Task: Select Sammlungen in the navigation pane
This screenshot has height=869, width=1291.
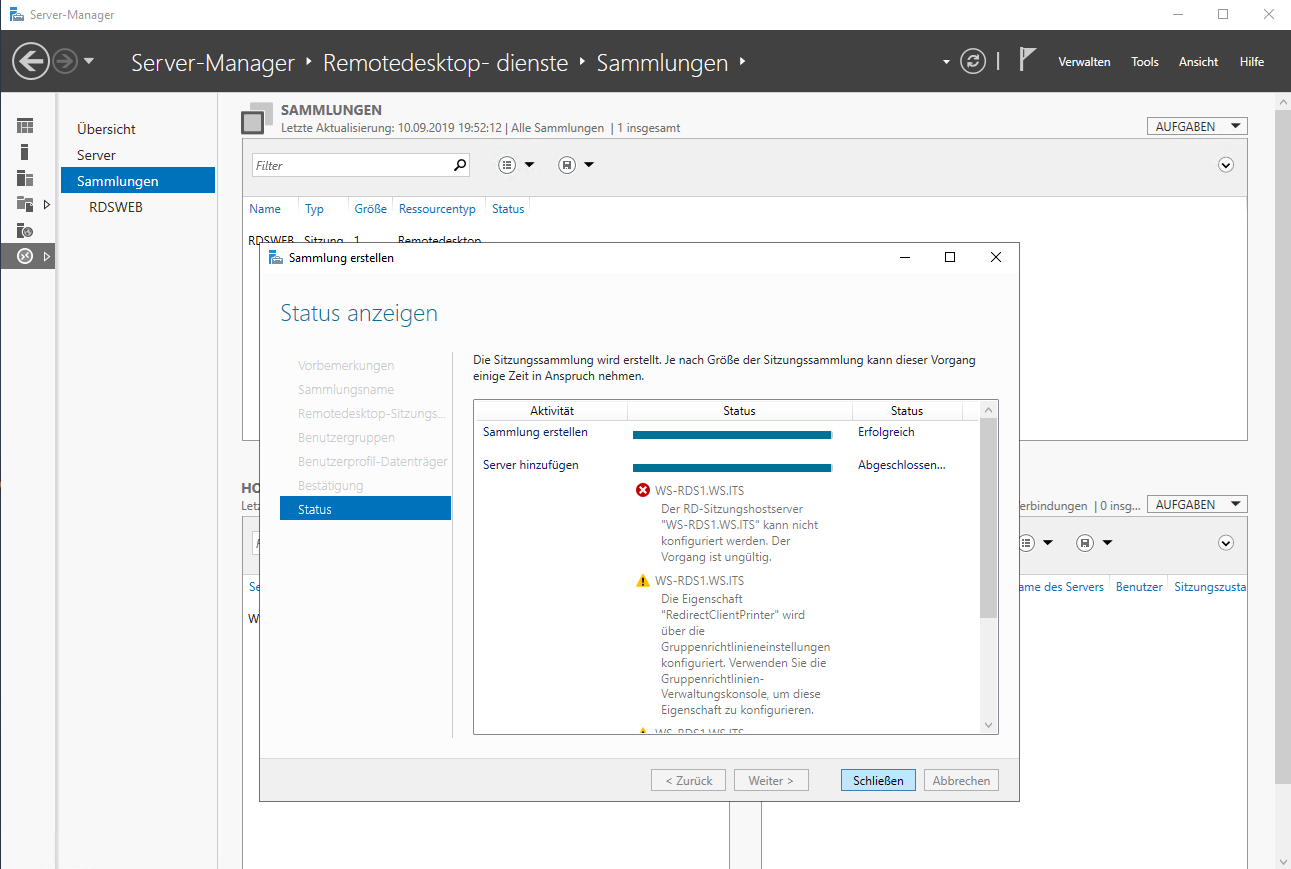Action: tap(138, 181)
